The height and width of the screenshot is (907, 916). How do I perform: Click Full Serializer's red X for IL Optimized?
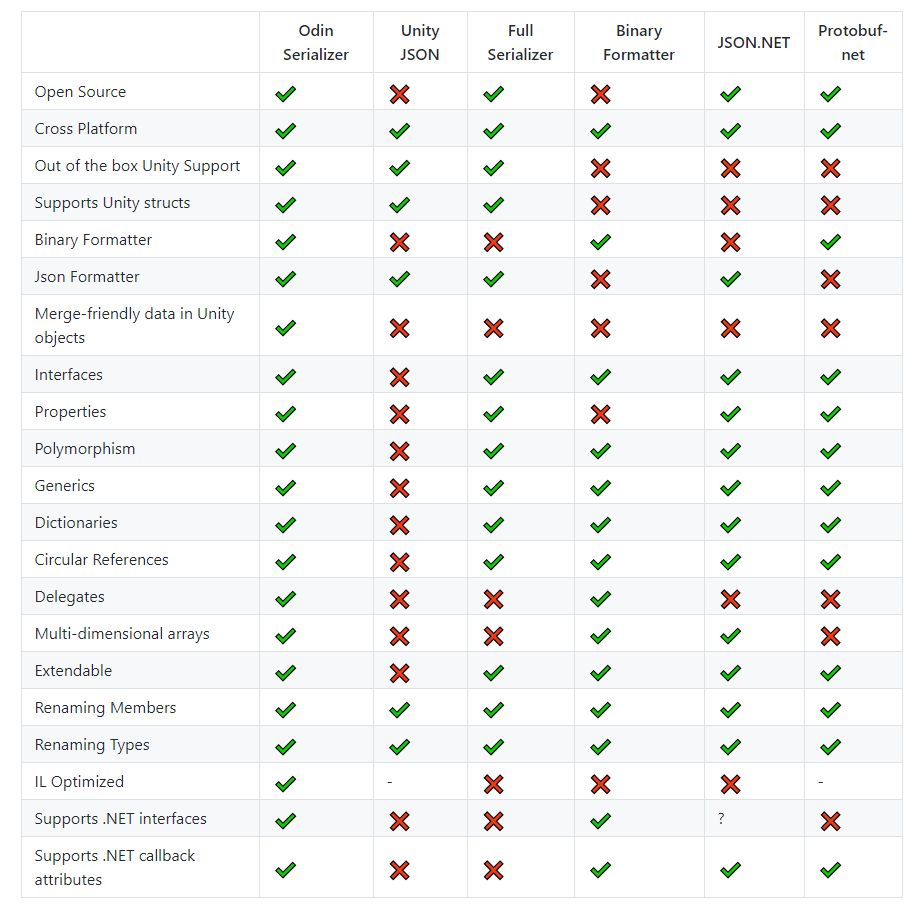[493, 784]
